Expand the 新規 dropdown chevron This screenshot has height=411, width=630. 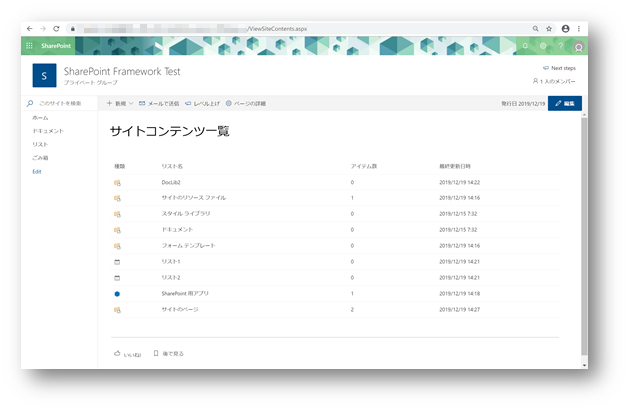pos(131,103)
